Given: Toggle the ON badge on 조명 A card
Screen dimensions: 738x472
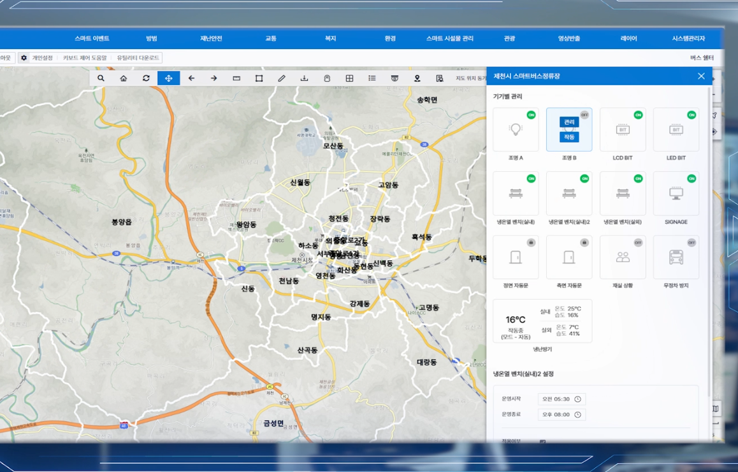Looking at the screenshot, I should pyautogui.click(x=531, y=115).
